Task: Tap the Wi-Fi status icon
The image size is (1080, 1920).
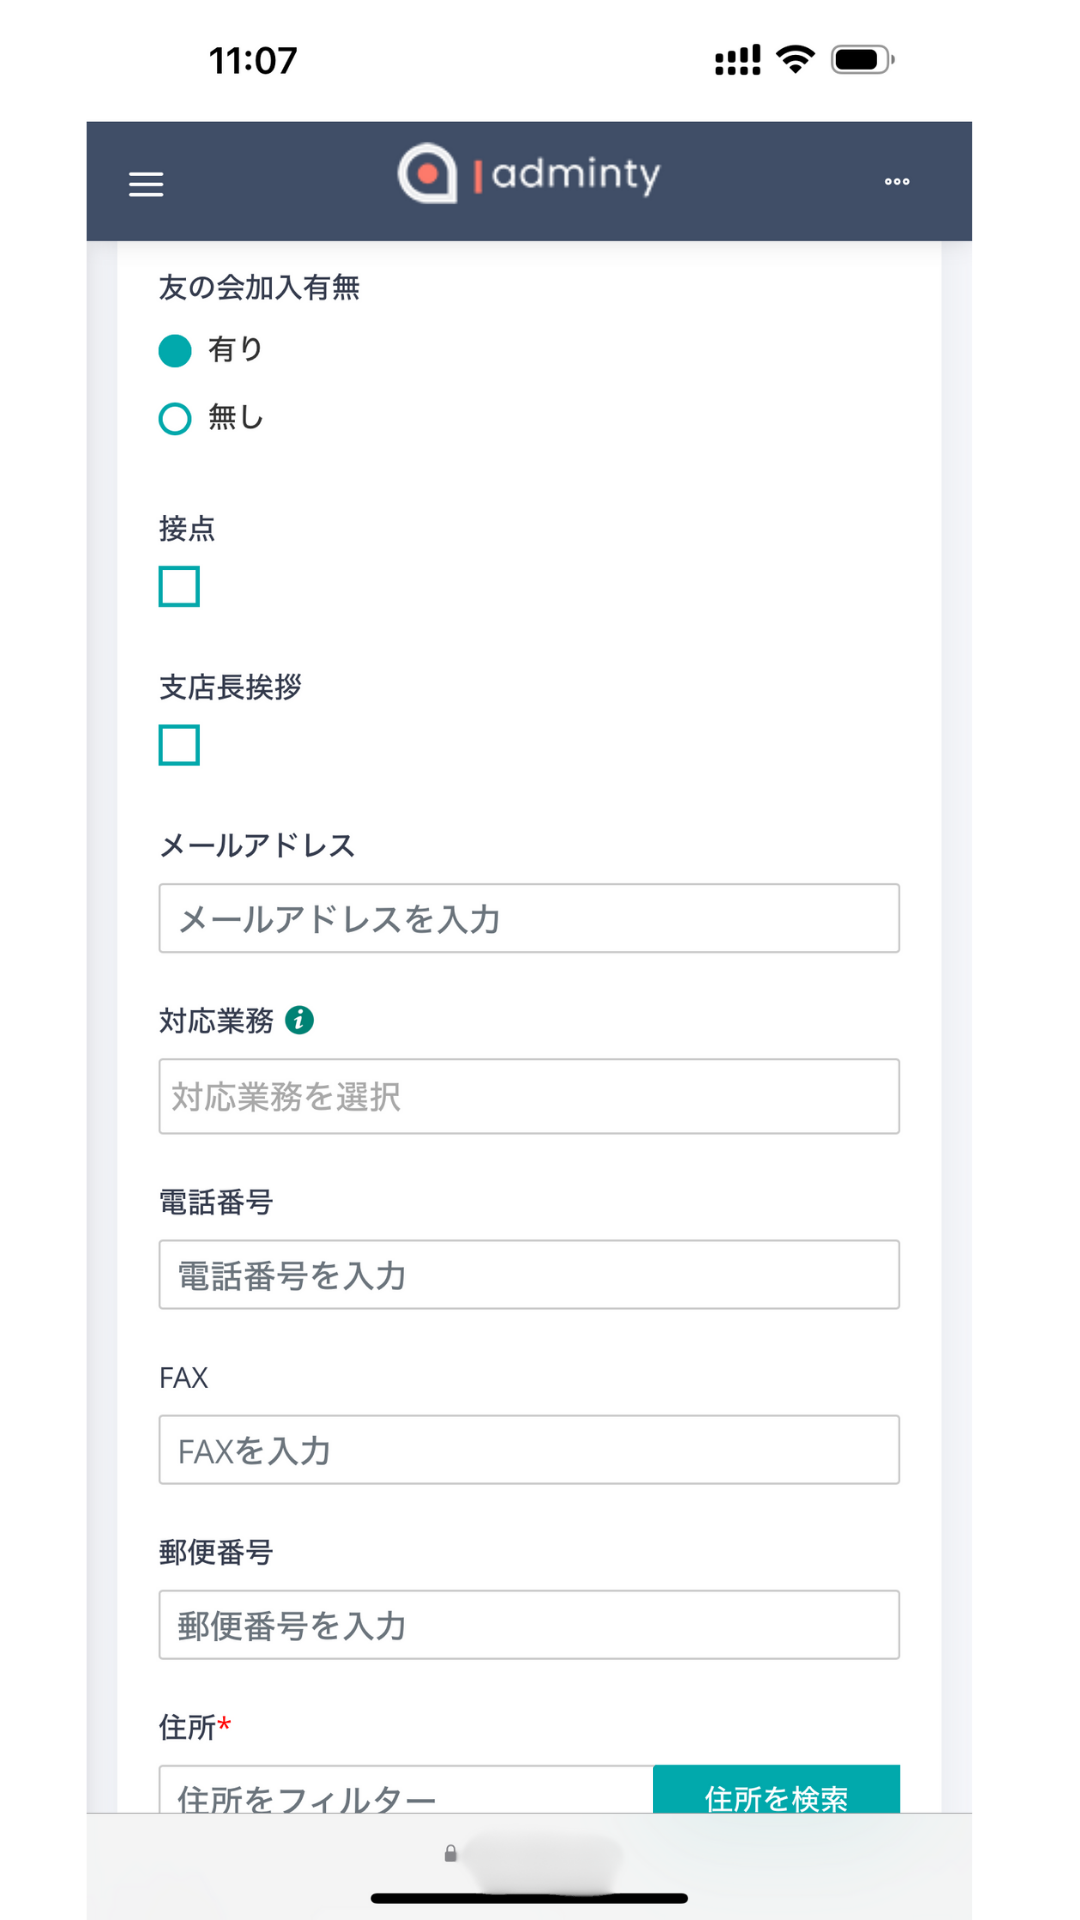Action: (x=796, y=60)
